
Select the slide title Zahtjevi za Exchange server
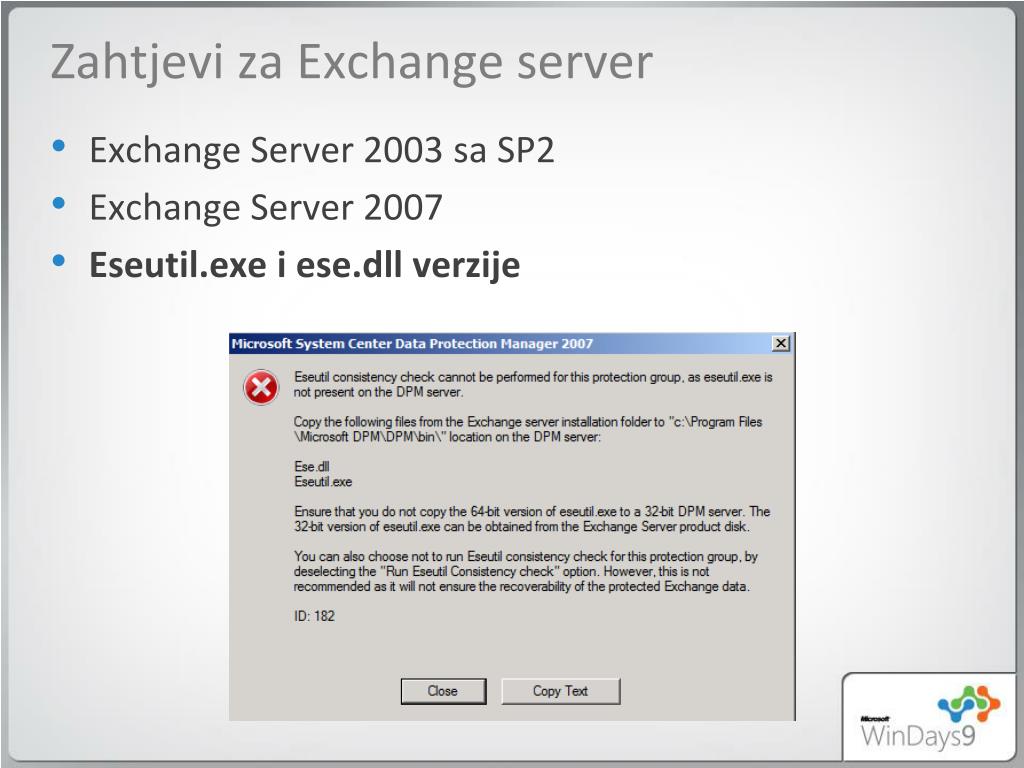click(351, 63)
